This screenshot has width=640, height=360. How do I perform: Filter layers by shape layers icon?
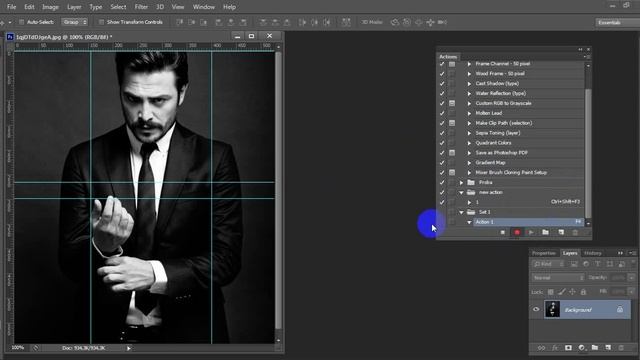click(x=609, y=264)
